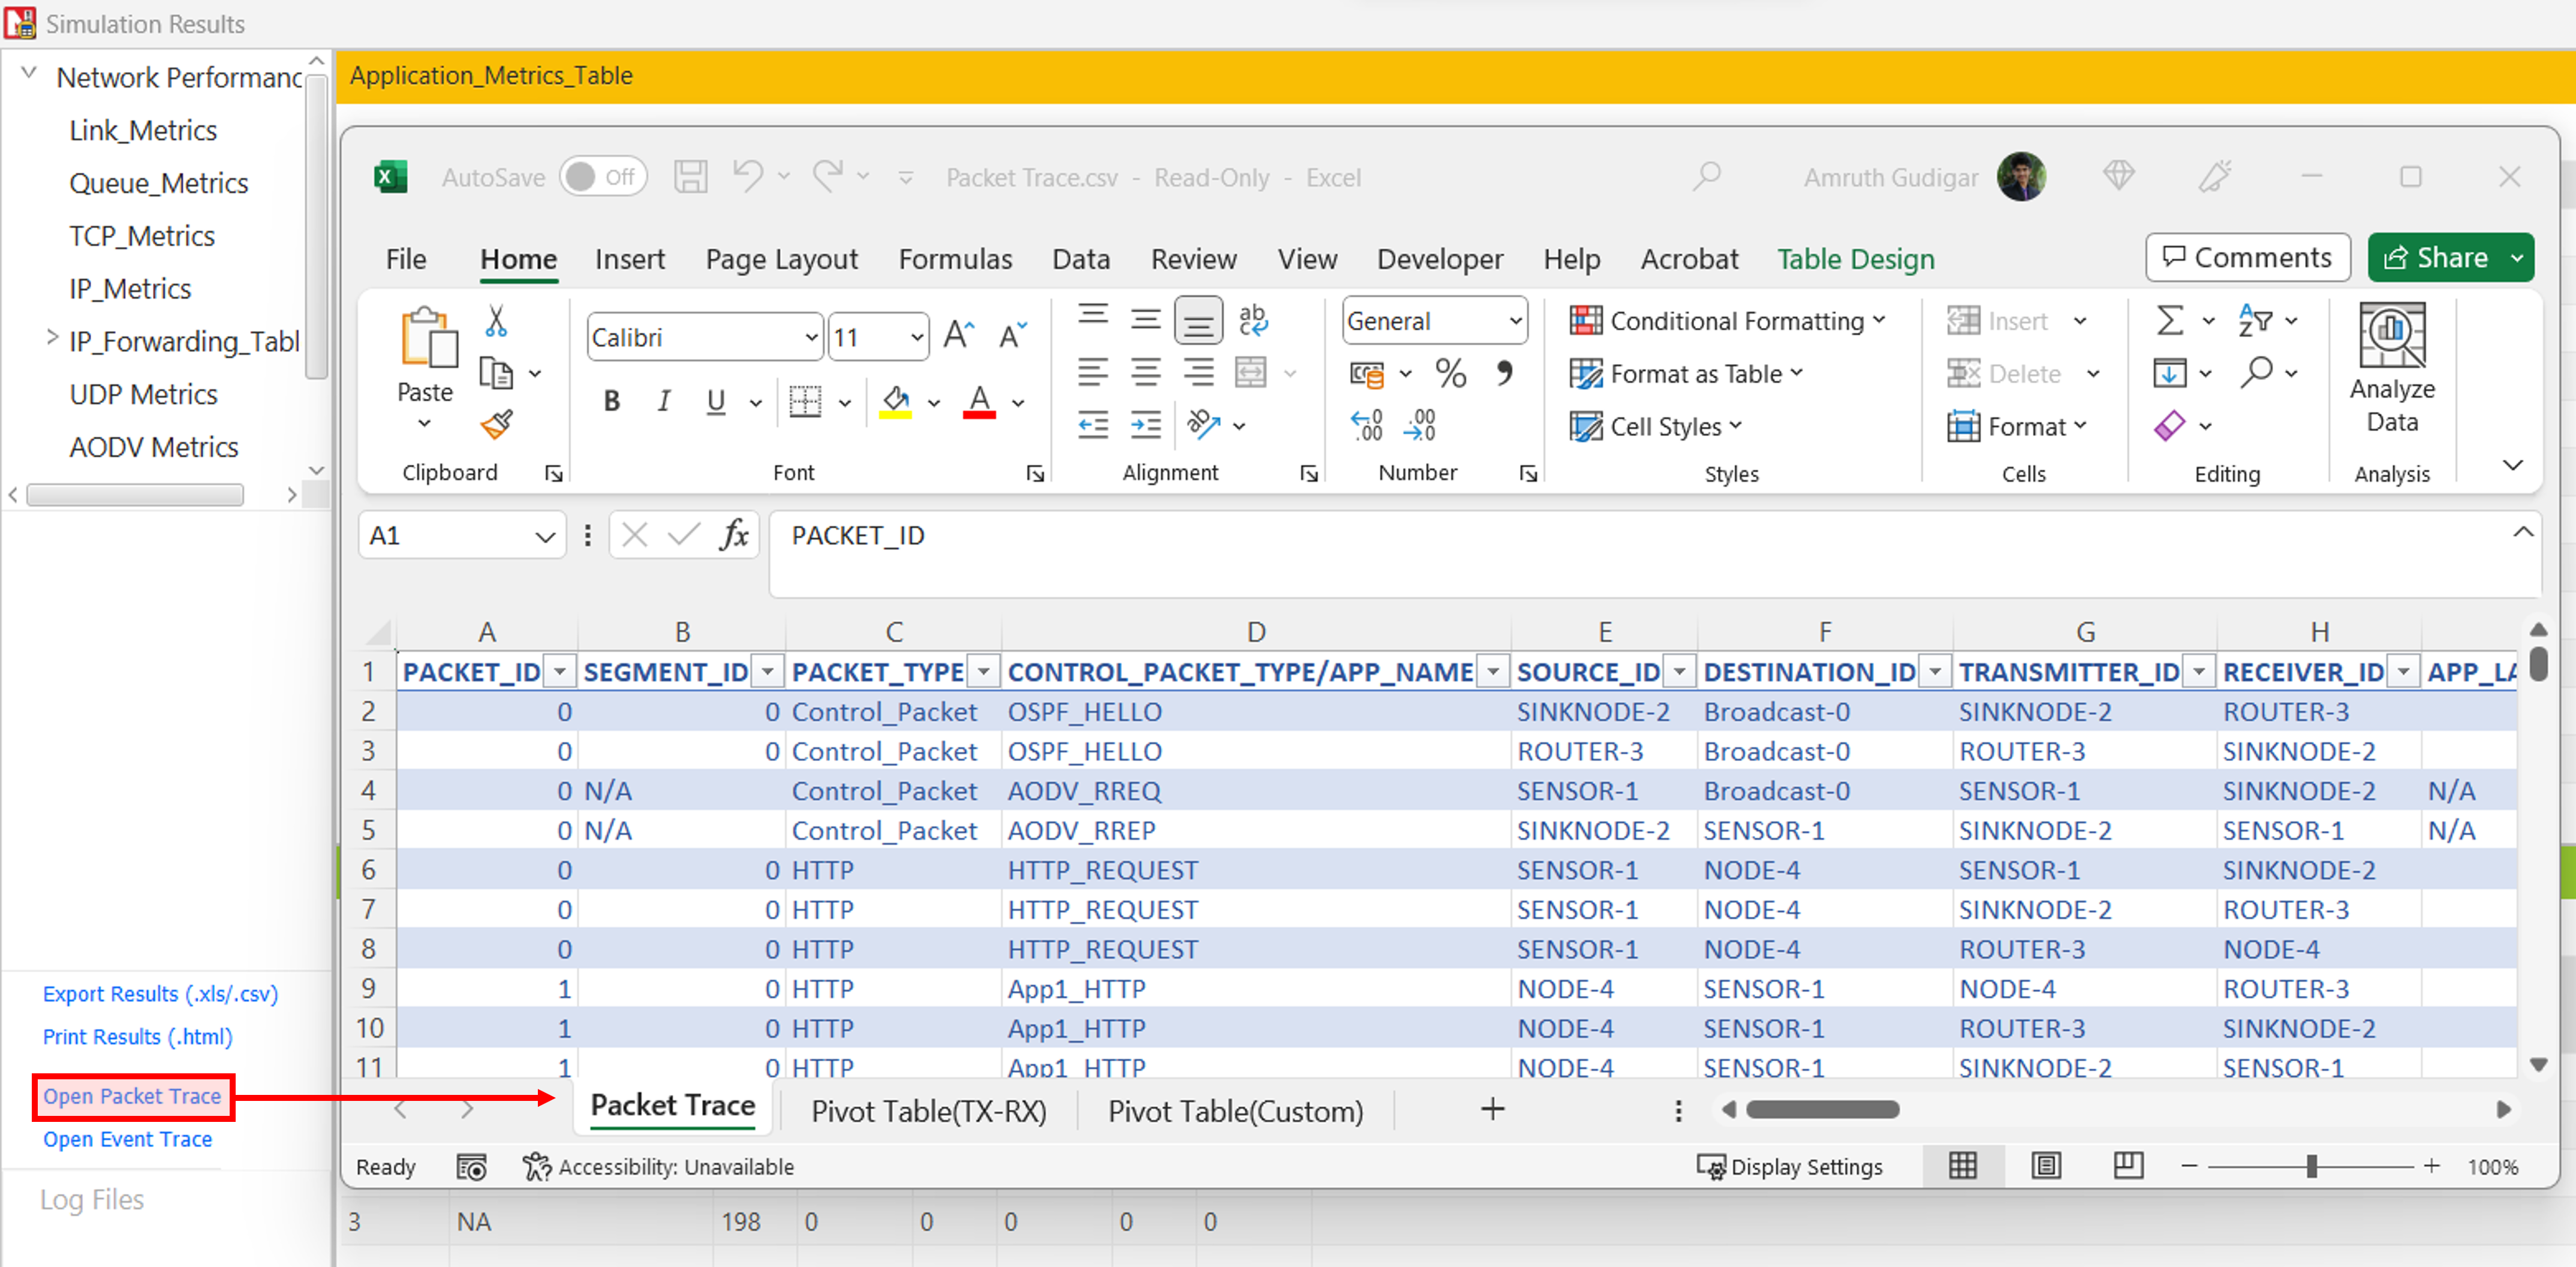Click the Increase Font Size icon
2576x1267 pixels.
coord(958,335)
